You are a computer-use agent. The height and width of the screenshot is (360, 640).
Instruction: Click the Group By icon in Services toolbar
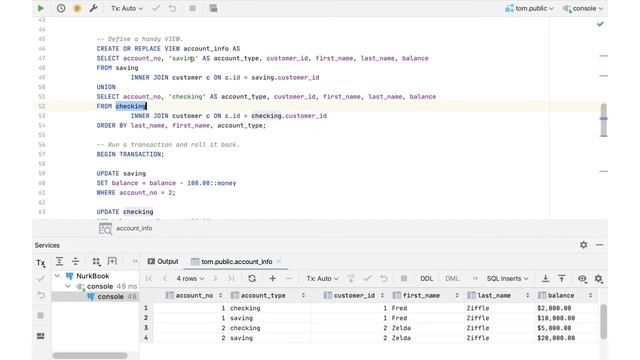(x=96, y=261)
